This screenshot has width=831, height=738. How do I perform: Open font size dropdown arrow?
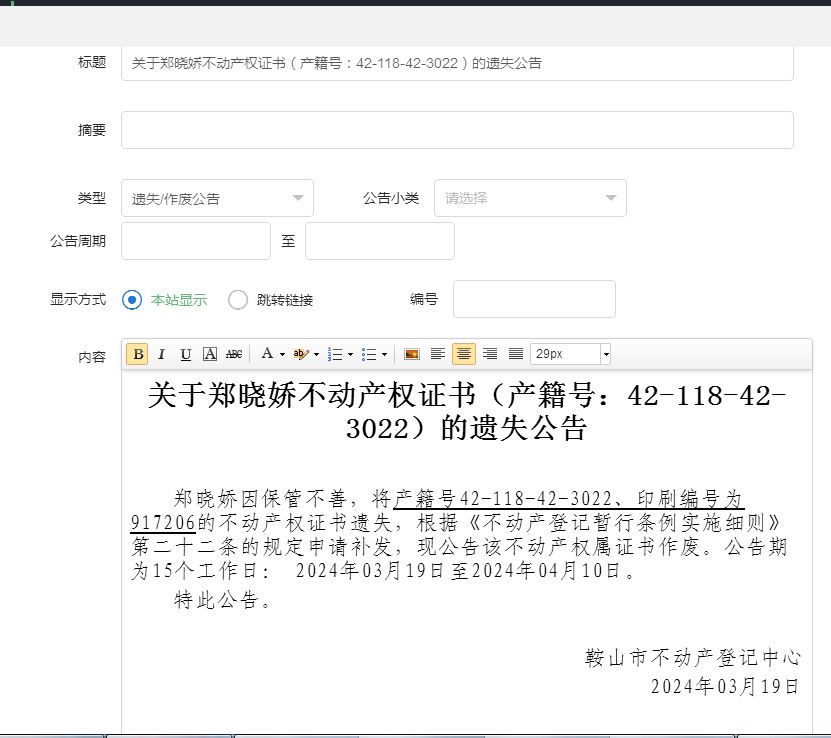tap(606, 354)
